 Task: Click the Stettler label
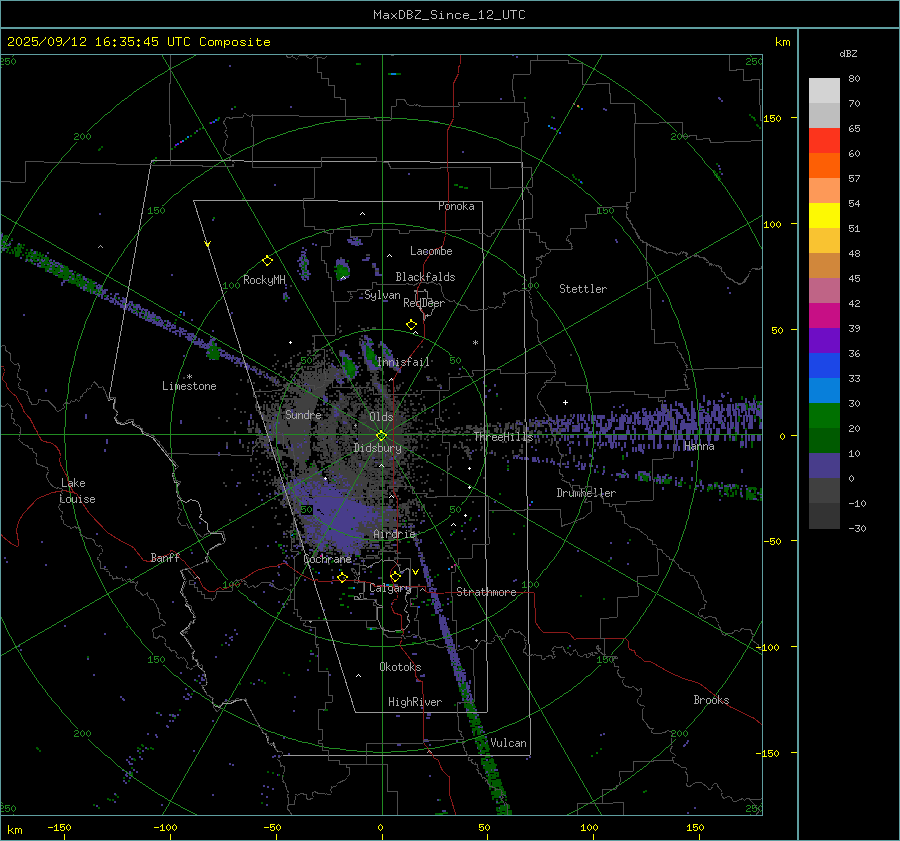pyautogui.click(x=583, y=289)
